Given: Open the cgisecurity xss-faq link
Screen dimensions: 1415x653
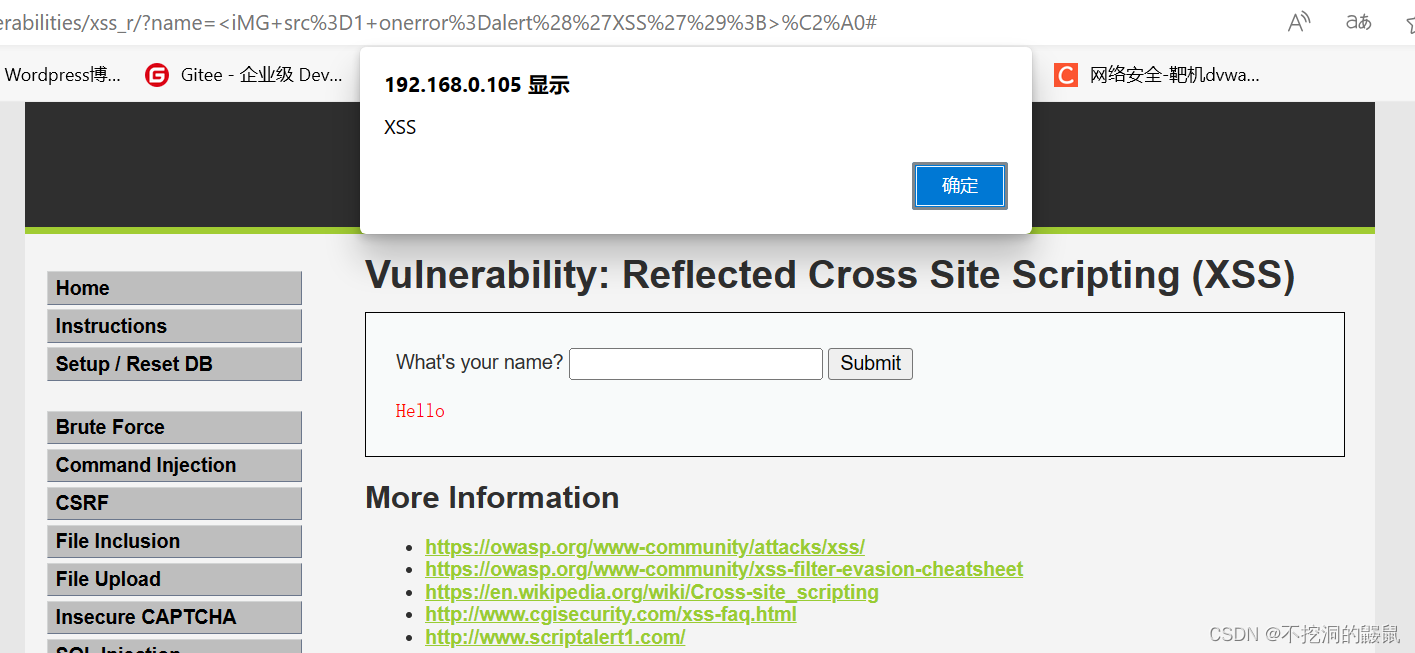Looking at the screenshot, I should point(611,614).
